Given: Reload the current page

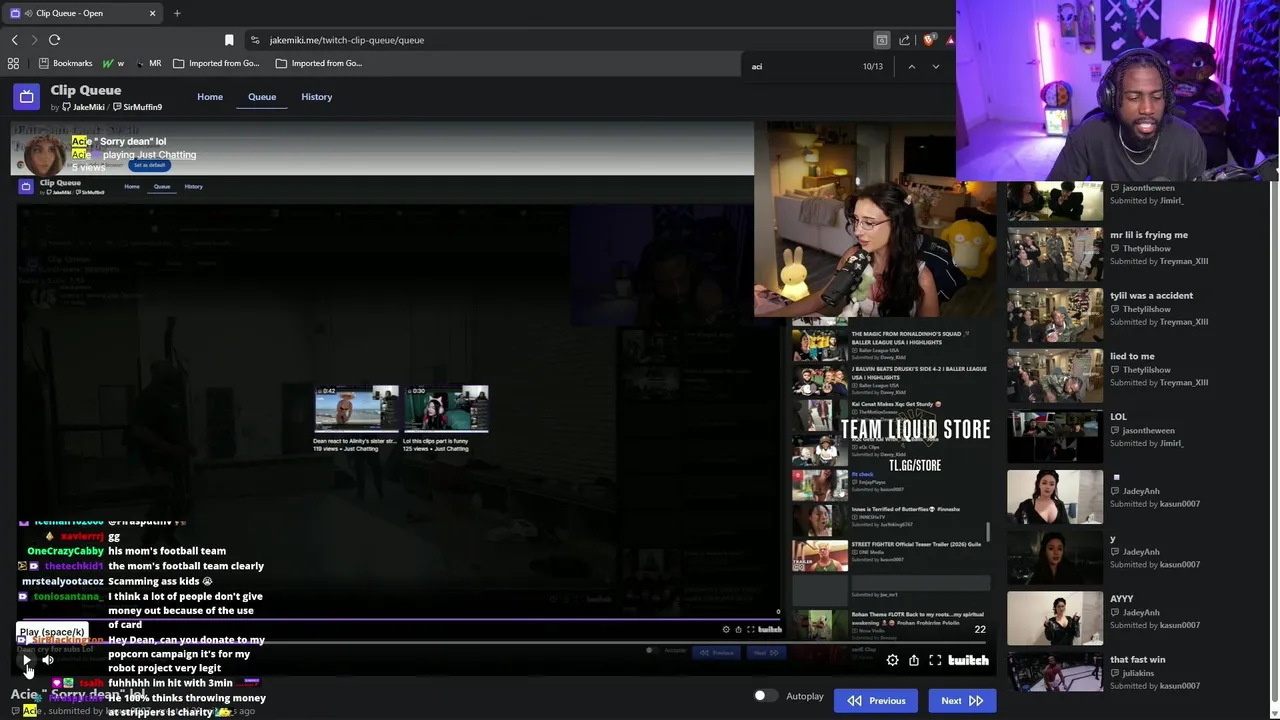Looking at the screenshot, I should click(54, 40).
